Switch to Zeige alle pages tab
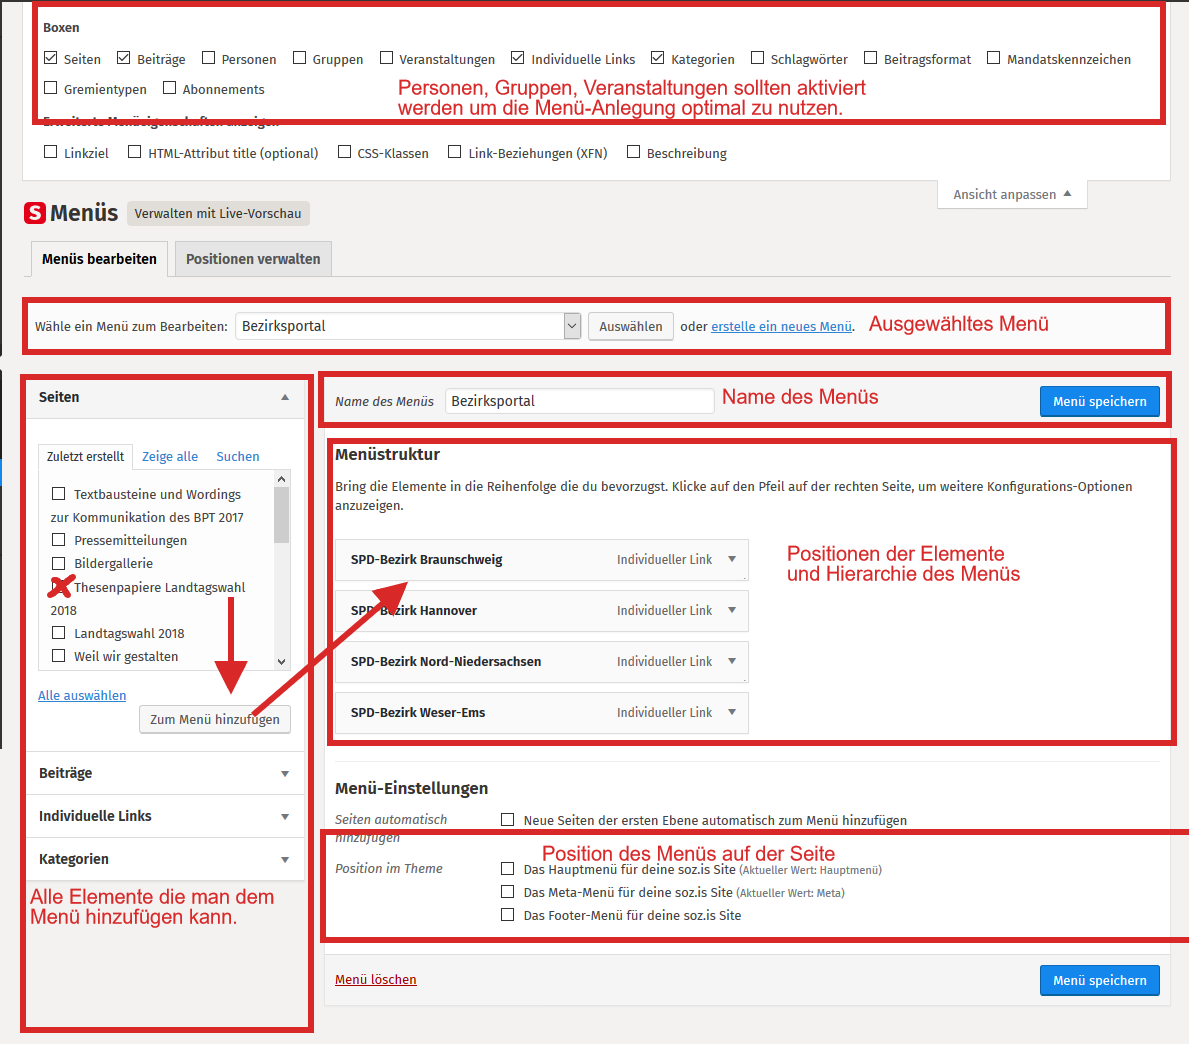The width and height of the screenshot is (1189, 1044). click(170, 456)
